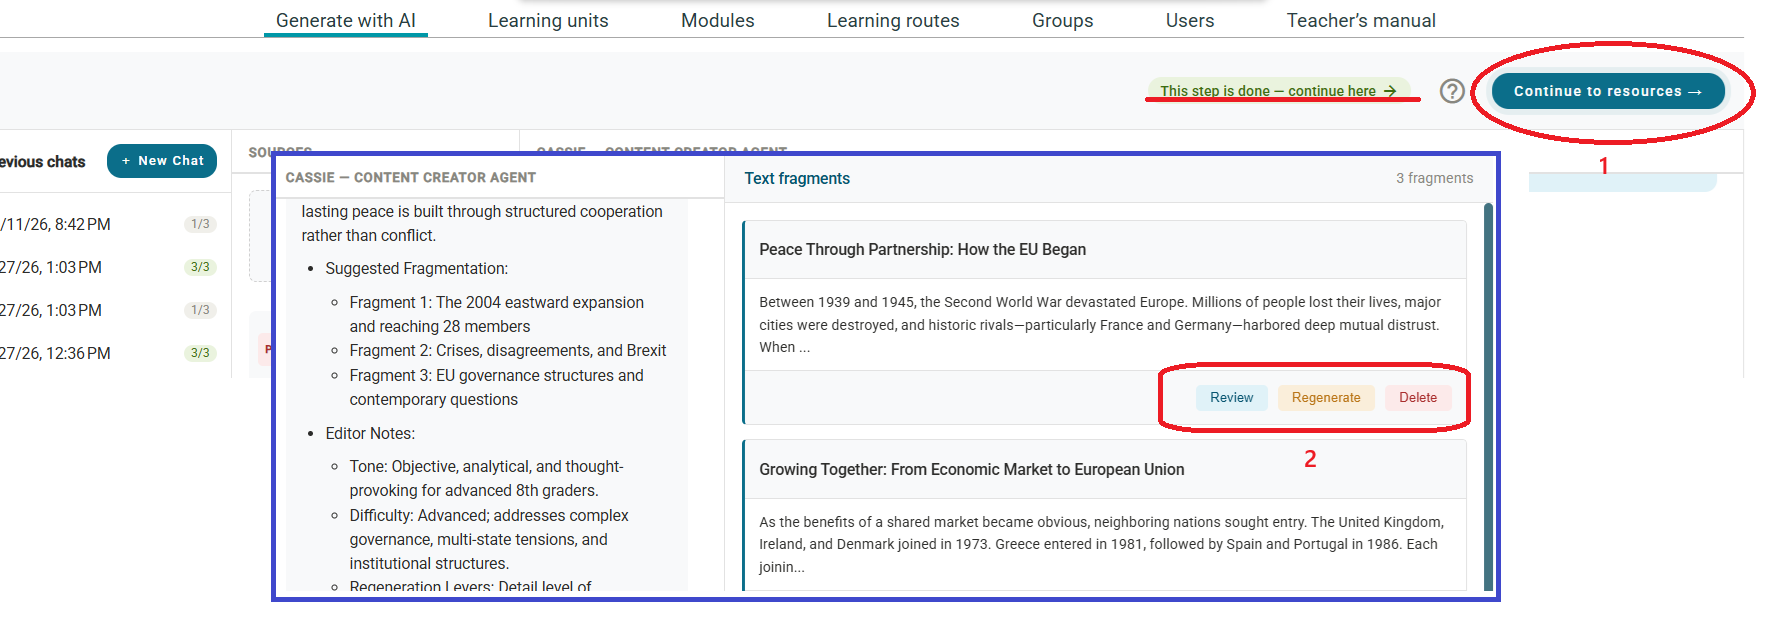Follow the 'This step is done — continue here' link
This screenshot has height=625, width=1776.
(1278, 91)
